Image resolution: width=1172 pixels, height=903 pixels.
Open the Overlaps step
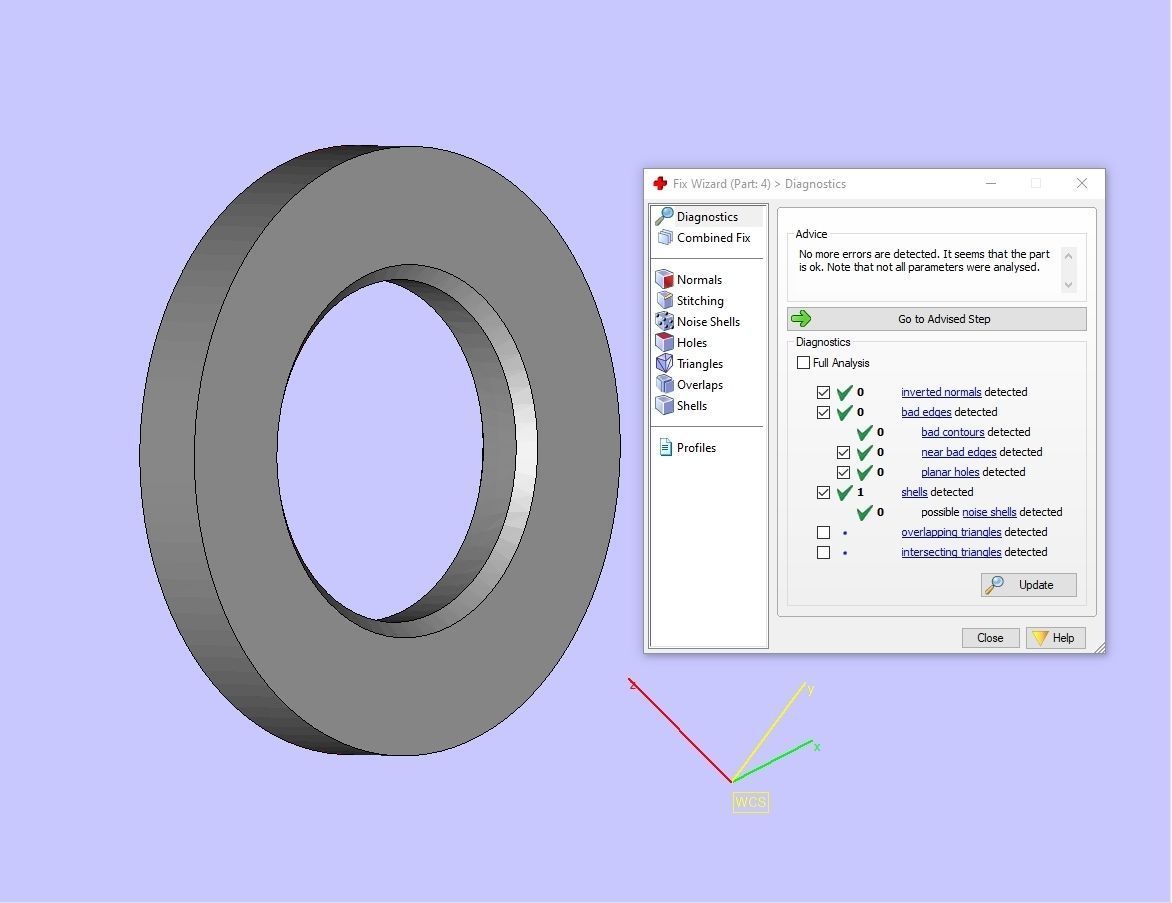click(700, 384)
